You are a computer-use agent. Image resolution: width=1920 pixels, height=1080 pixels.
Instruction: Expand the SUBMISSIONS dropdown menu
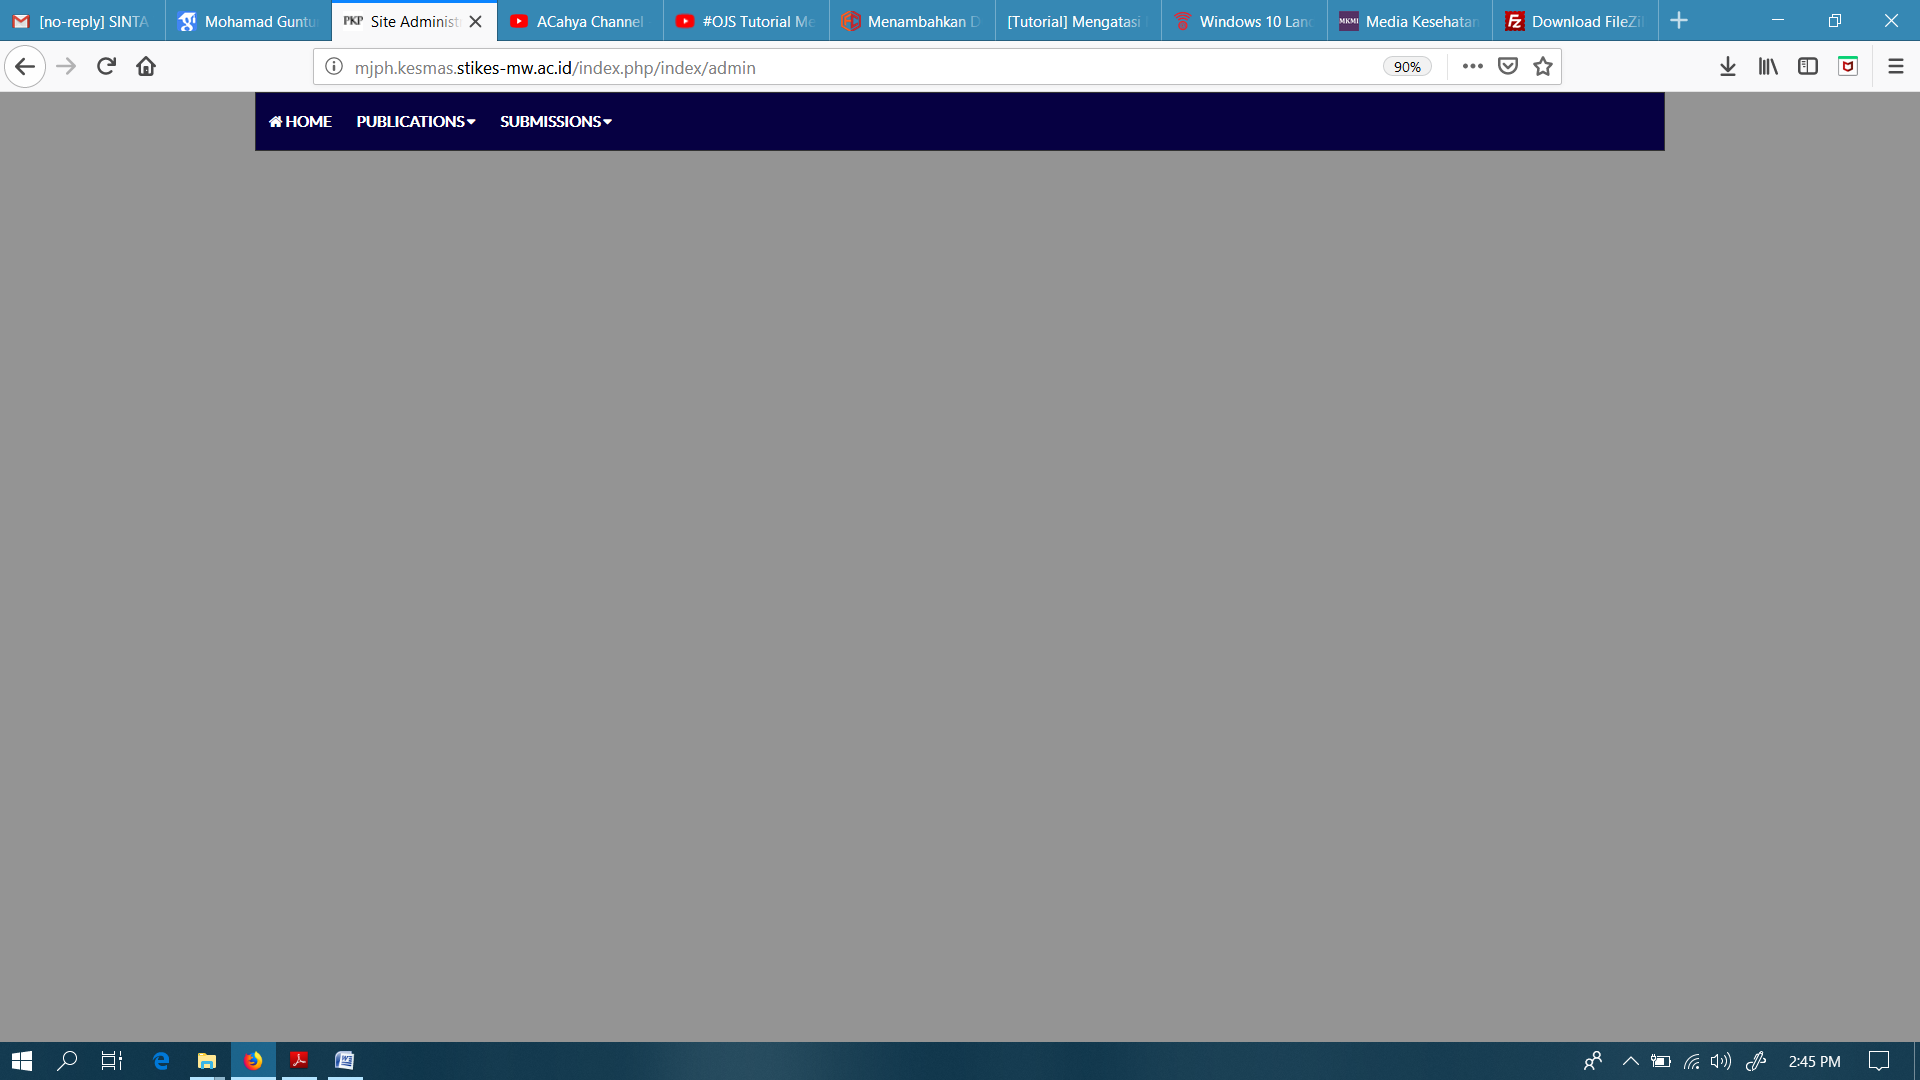tap(555, 122)
